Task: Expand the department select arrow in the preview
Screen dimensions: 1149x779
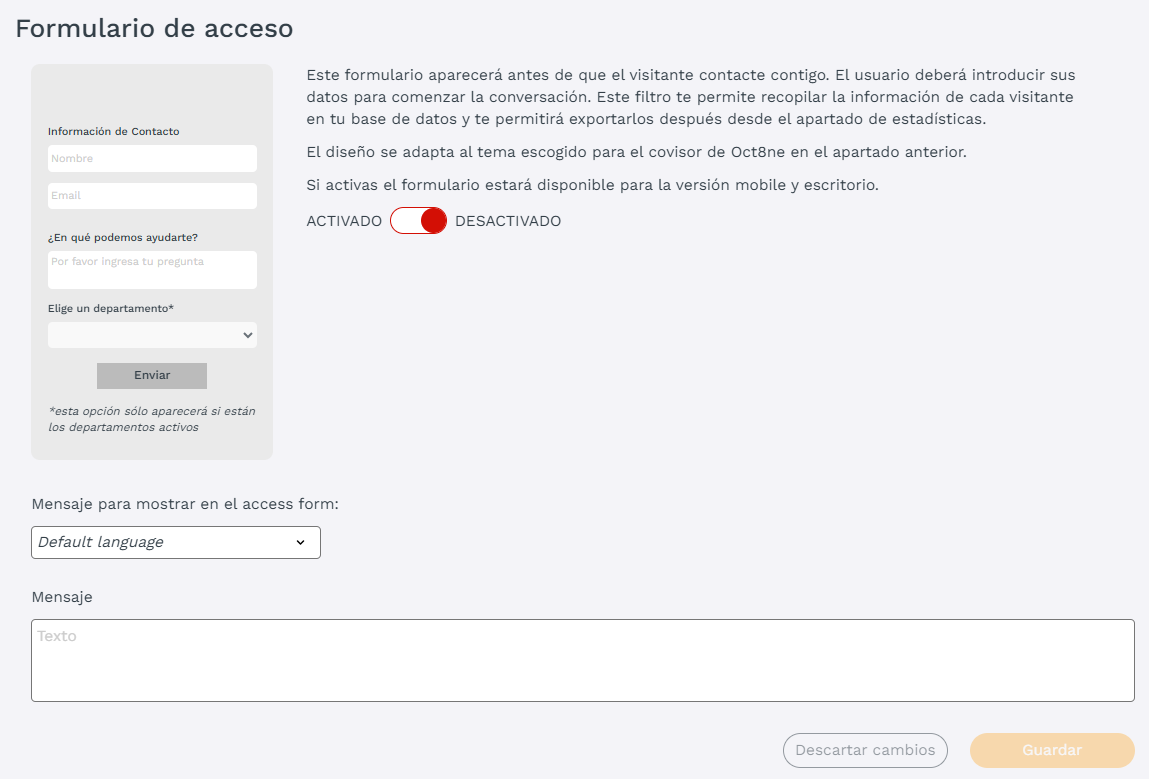Action: 248,336
